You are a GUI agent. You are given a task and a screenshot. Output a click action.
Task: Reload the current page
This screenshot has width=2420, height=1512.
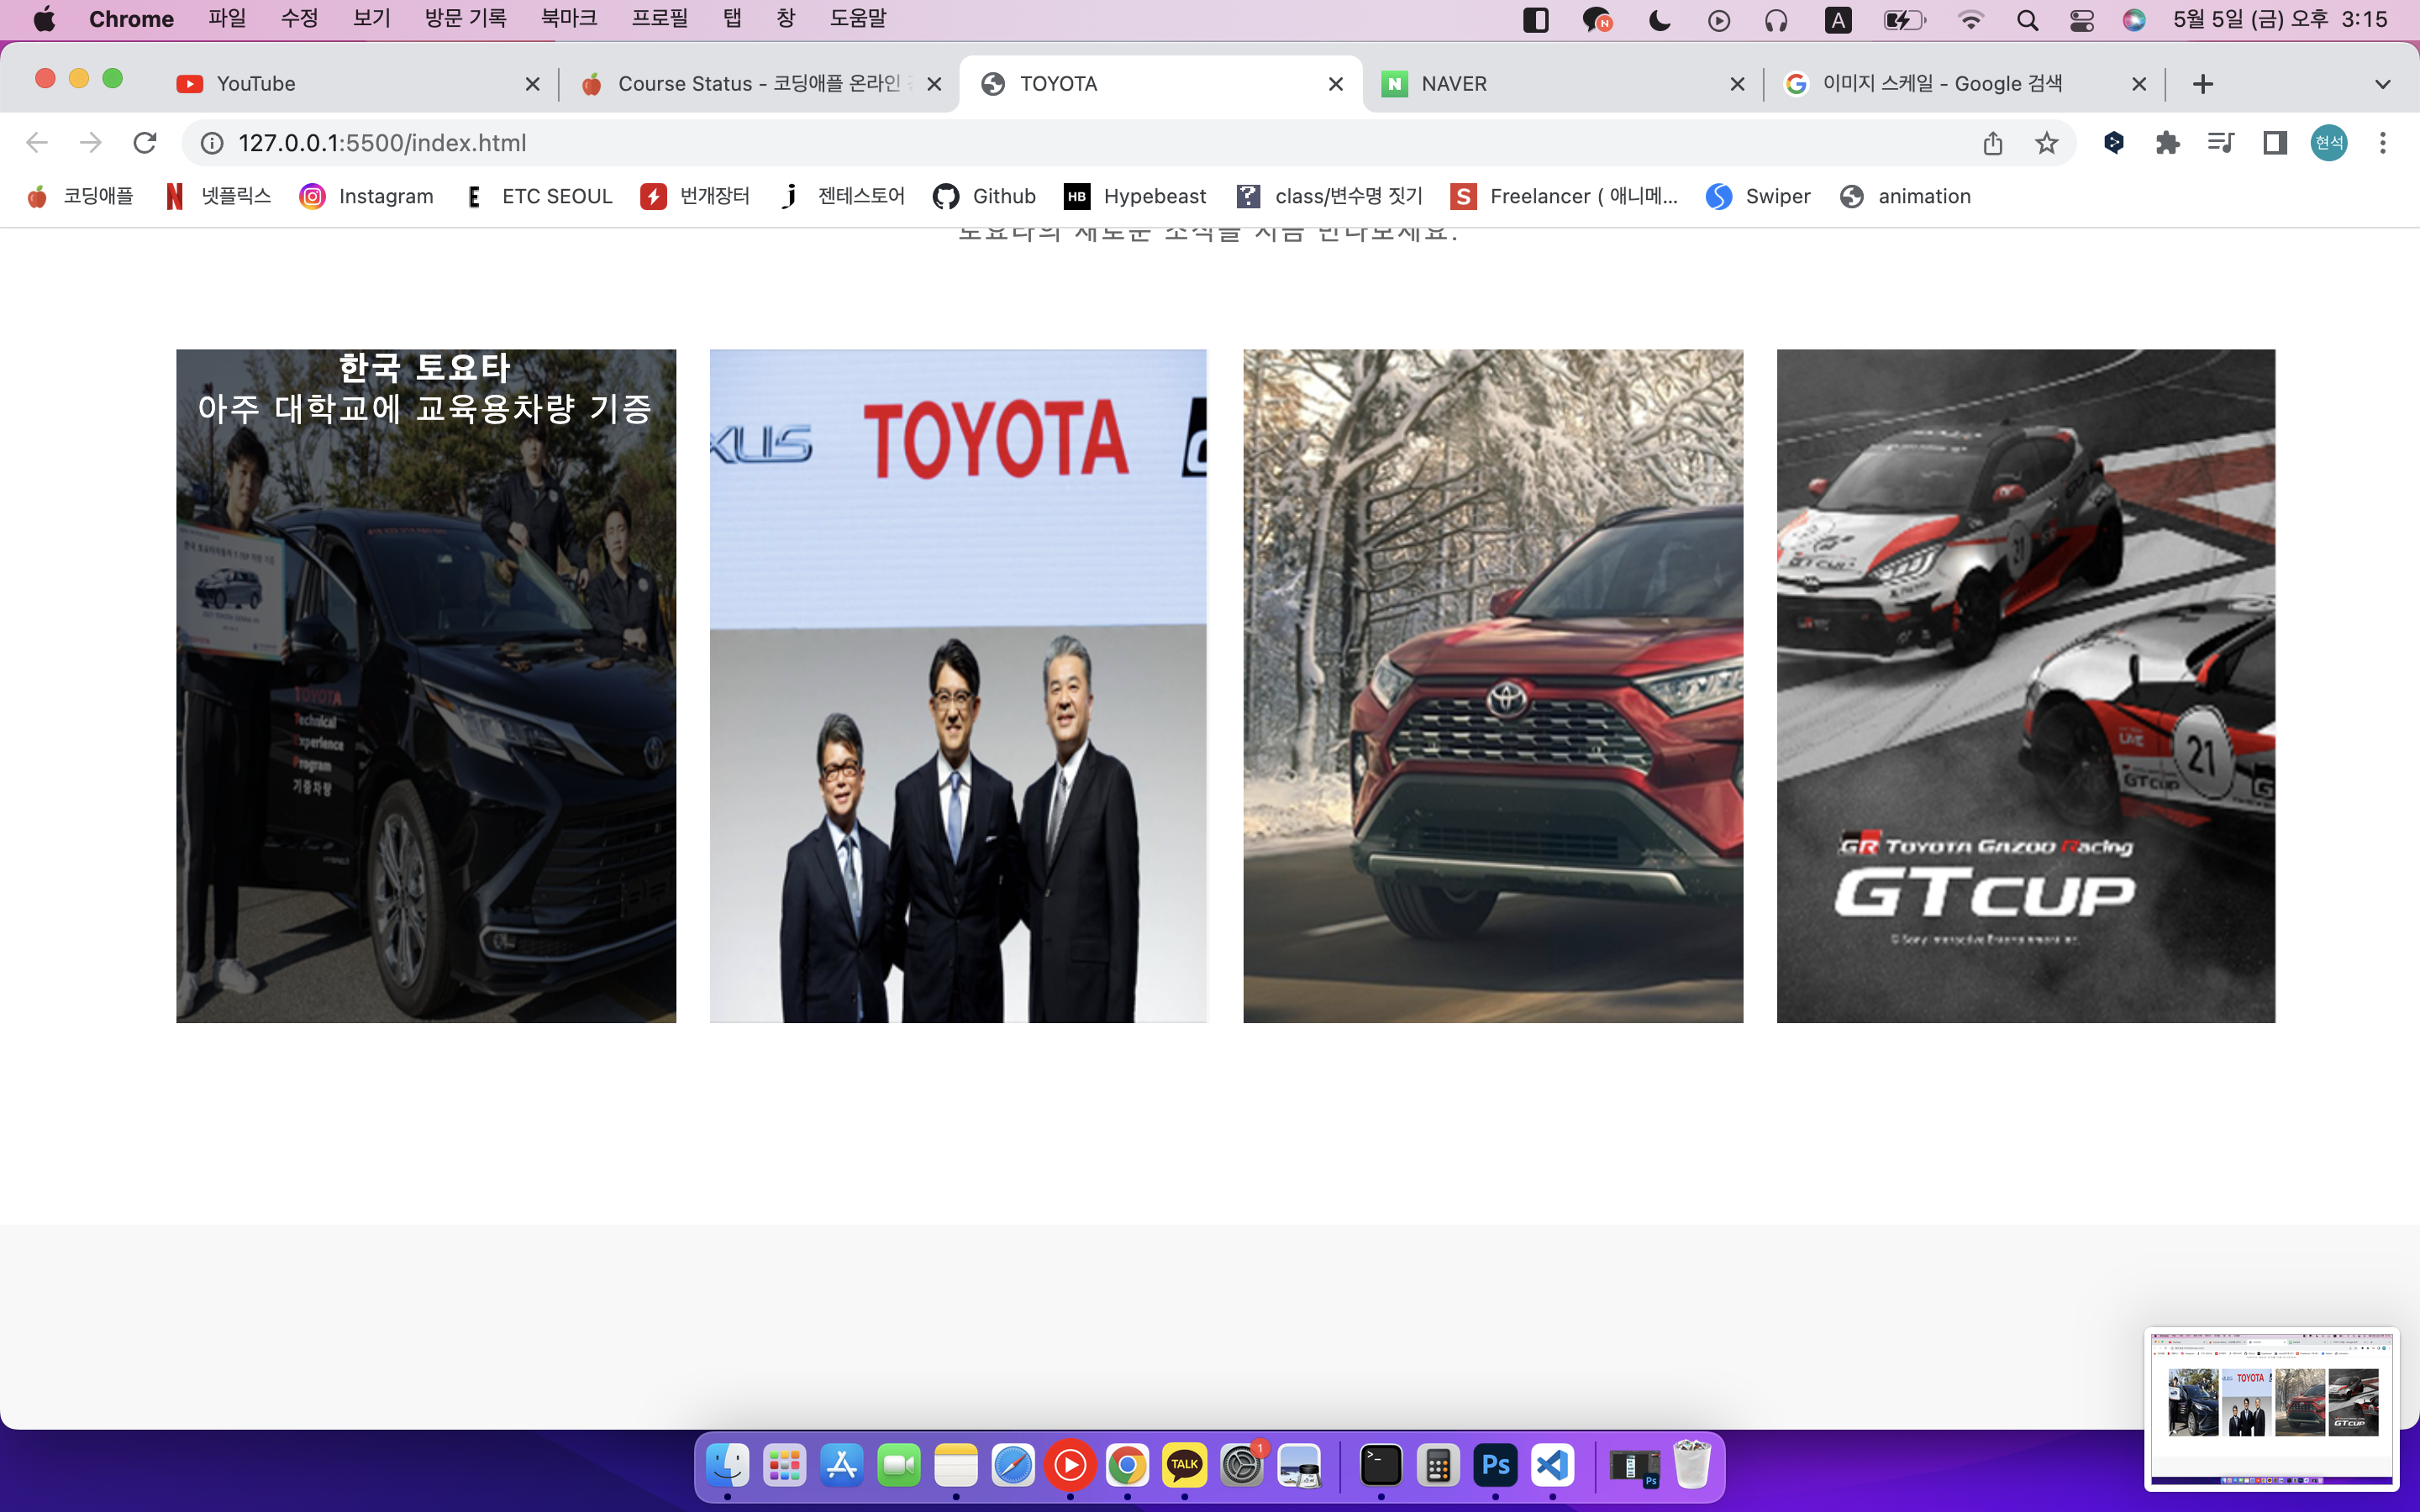145,143
